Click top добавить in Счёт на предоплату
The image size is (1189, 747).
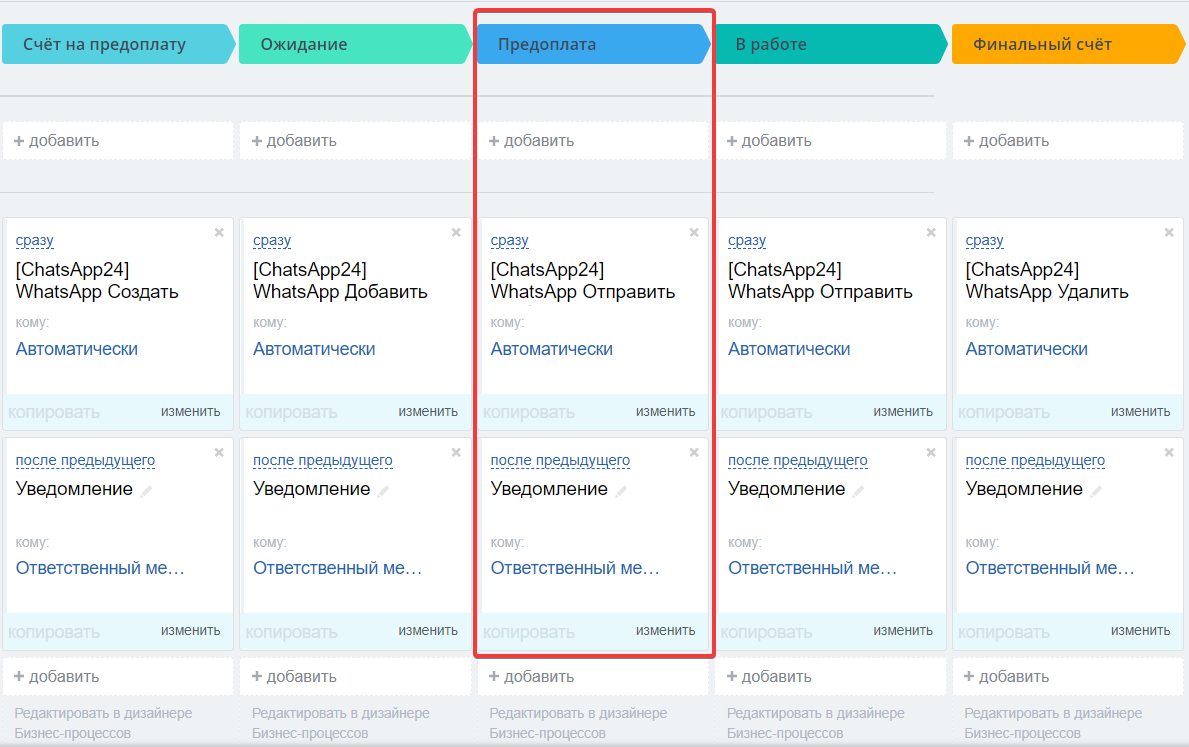[x=56, y=141]
